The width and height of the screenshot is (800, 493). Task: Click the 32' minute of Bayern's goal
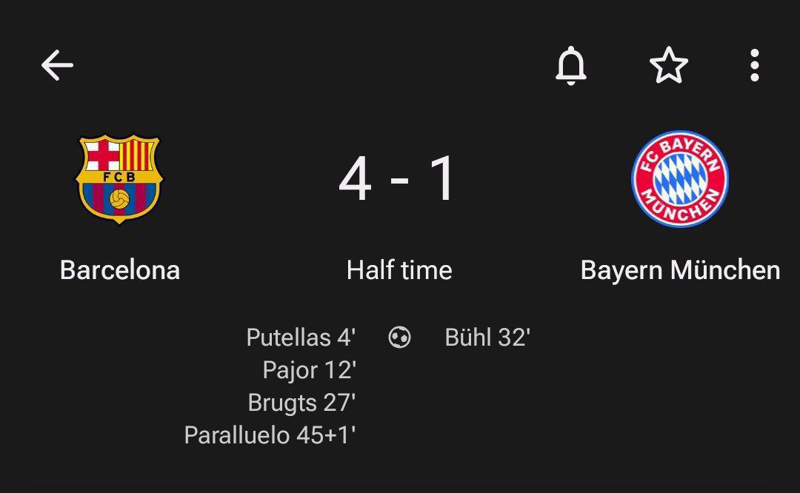514,338
